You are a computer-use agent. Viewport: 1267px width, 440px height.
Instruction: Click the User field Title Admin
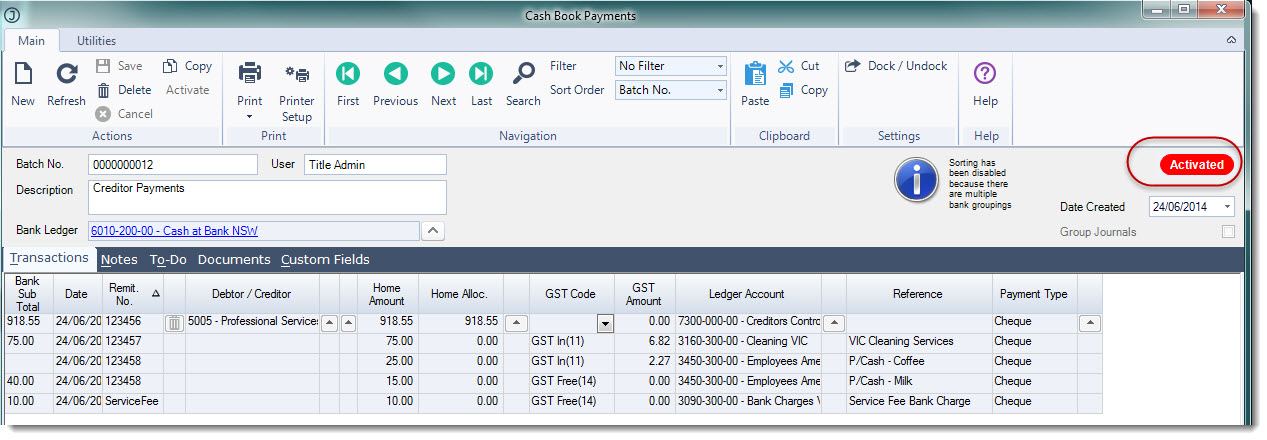tap(375, 164)
